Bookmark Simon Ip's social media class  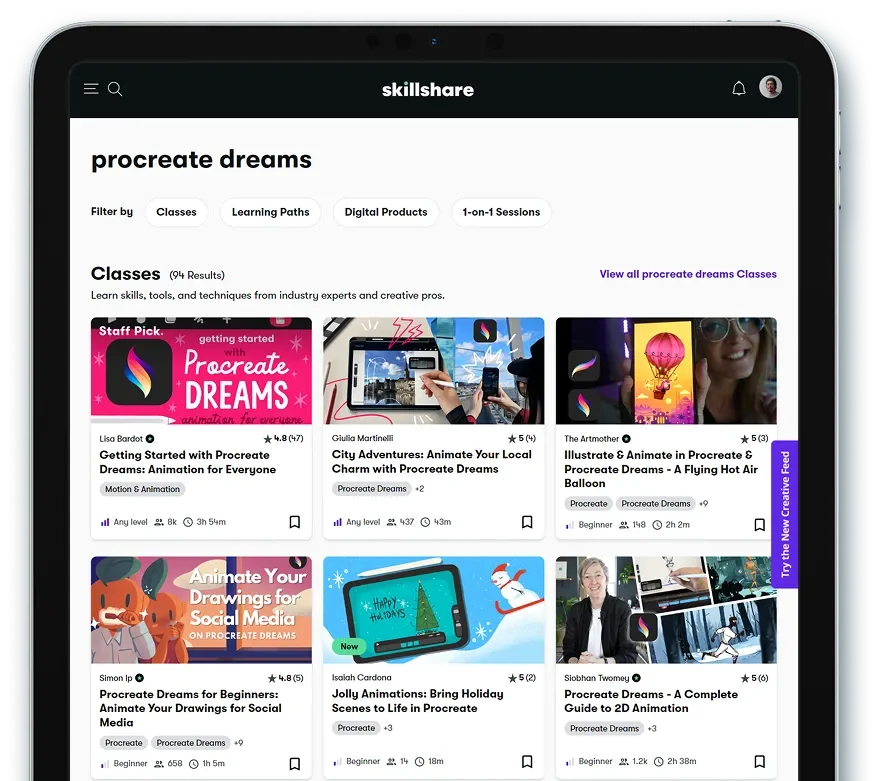(295, 764)
